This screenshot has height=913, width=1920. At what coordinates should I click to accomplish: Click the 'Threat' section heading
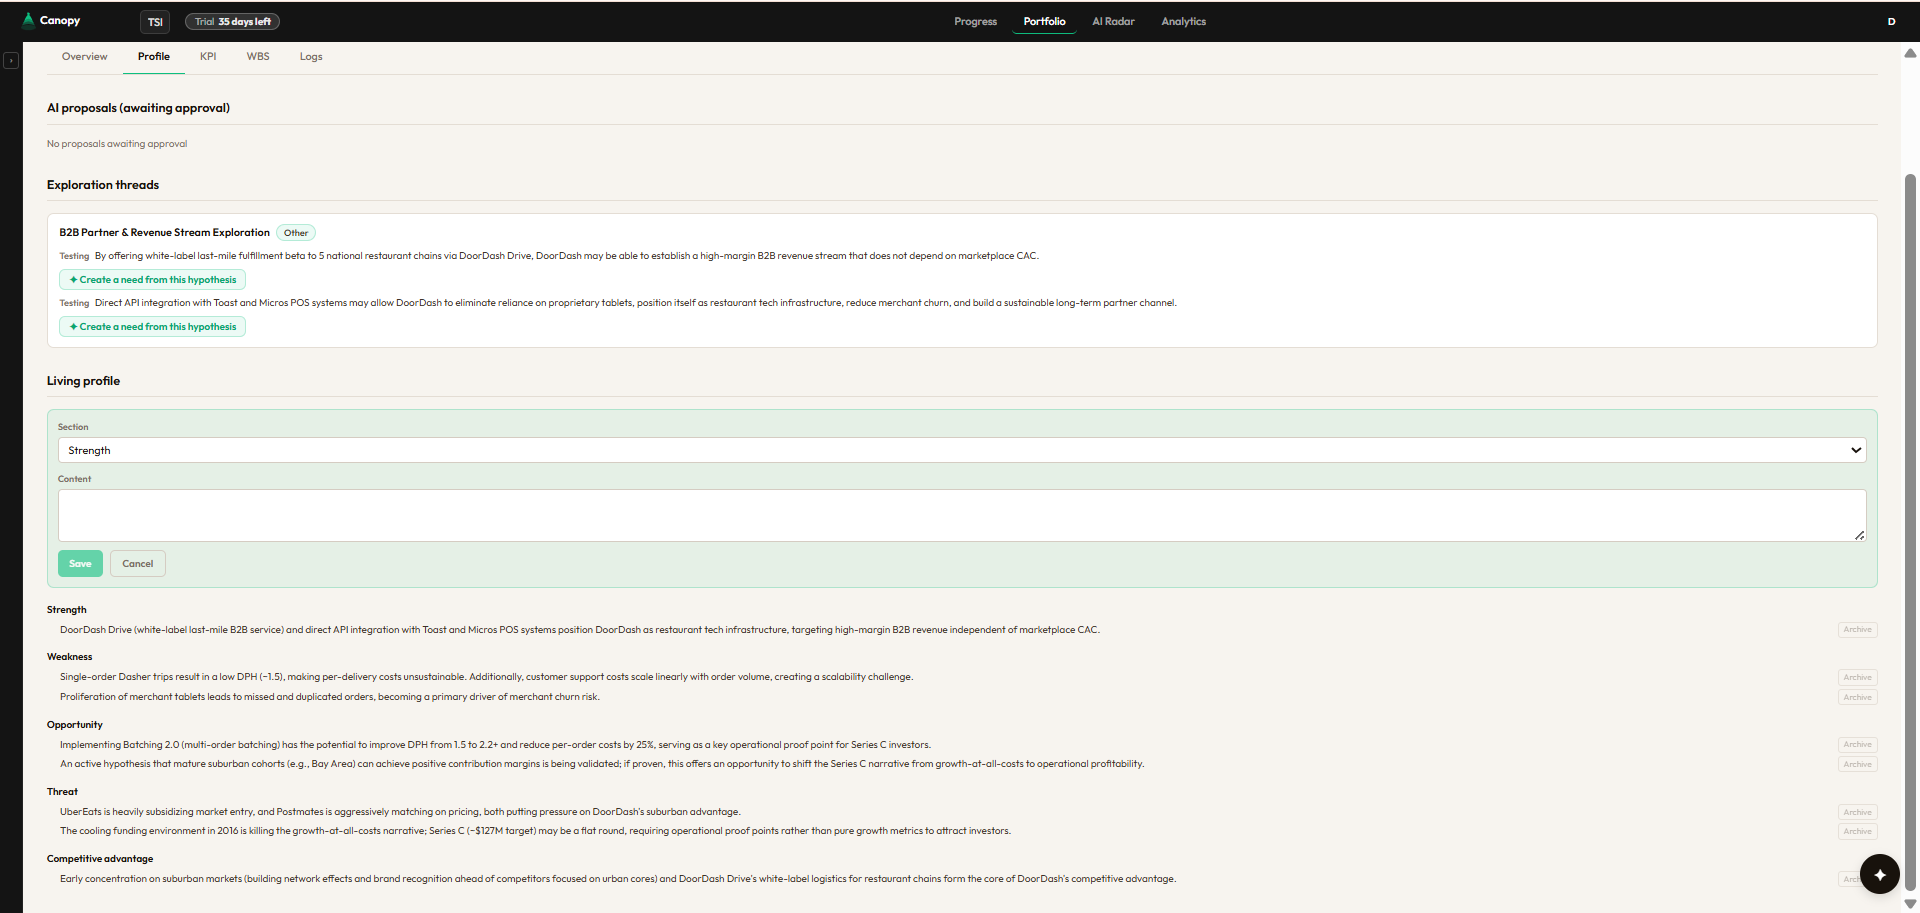62,792
